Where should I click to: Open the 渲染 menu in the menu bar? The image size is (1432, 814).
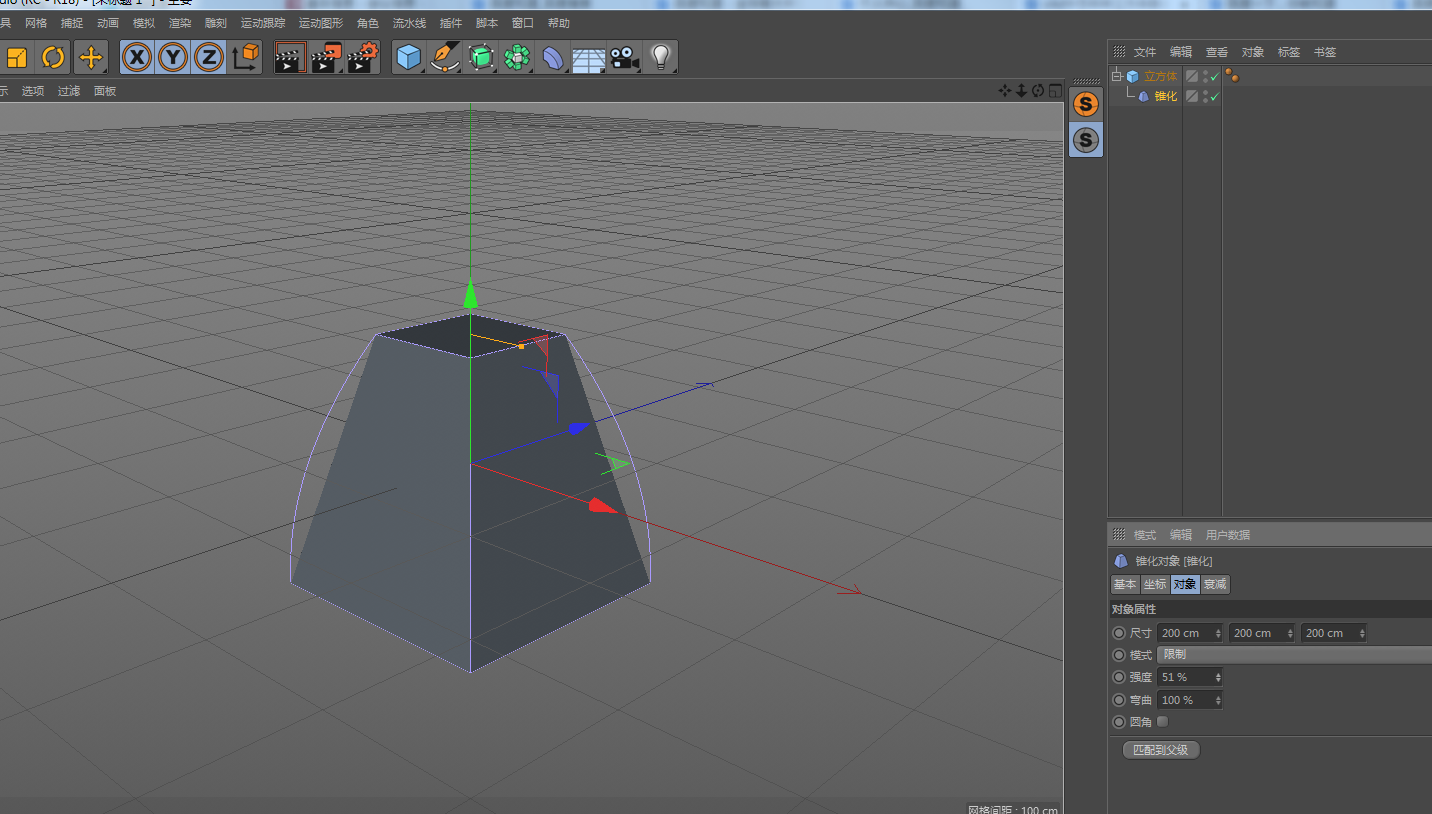point(180,23)
